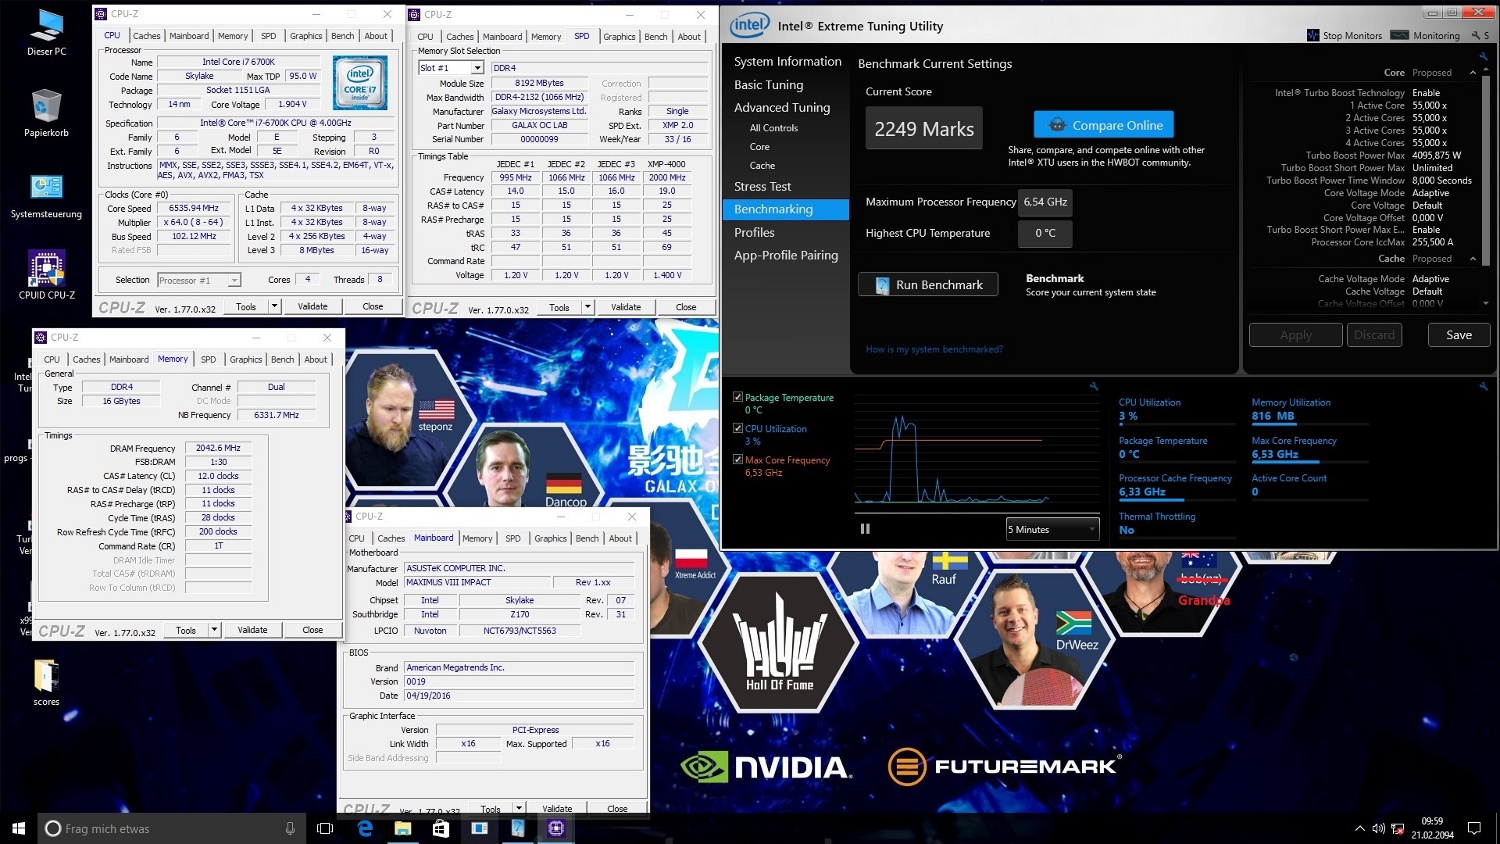Open Tools dropdown arrow in CPU window
Screen dimensions: 1500x844
274,306
